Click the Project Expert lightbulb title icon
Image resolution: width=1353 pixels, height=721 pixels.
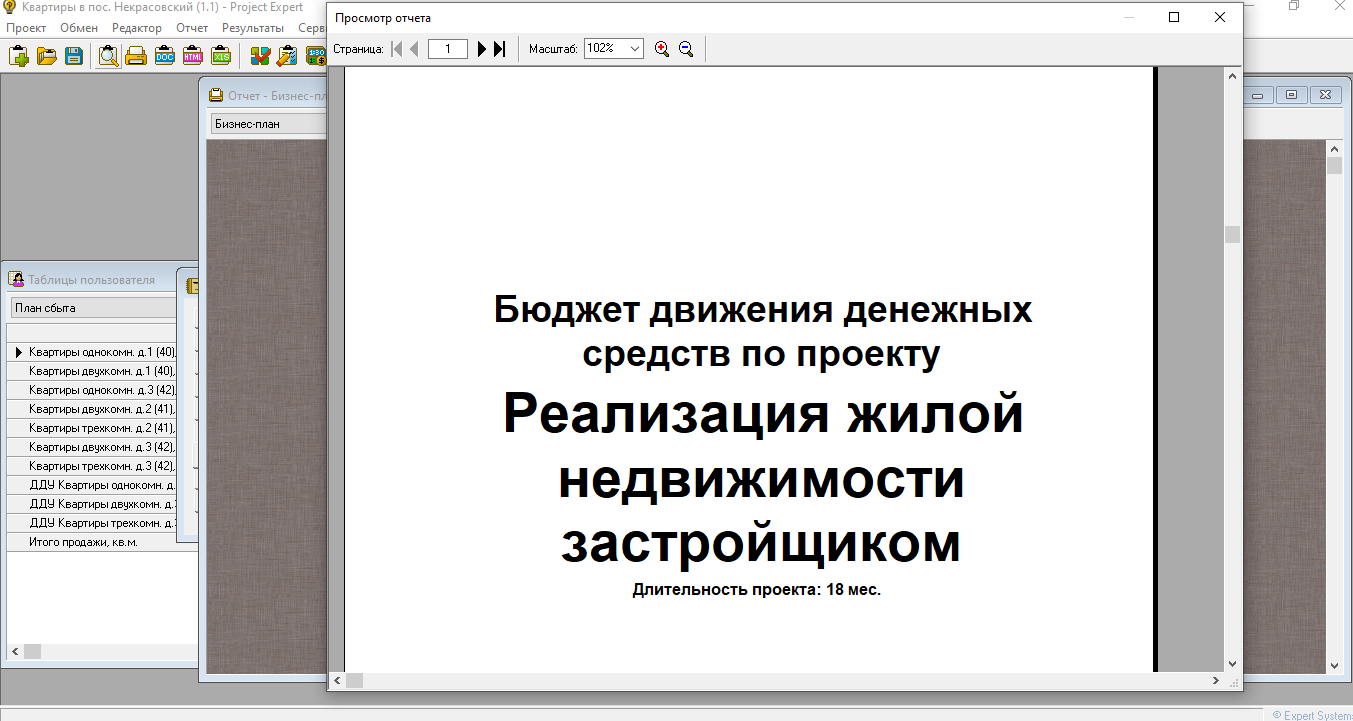point(9,7)
